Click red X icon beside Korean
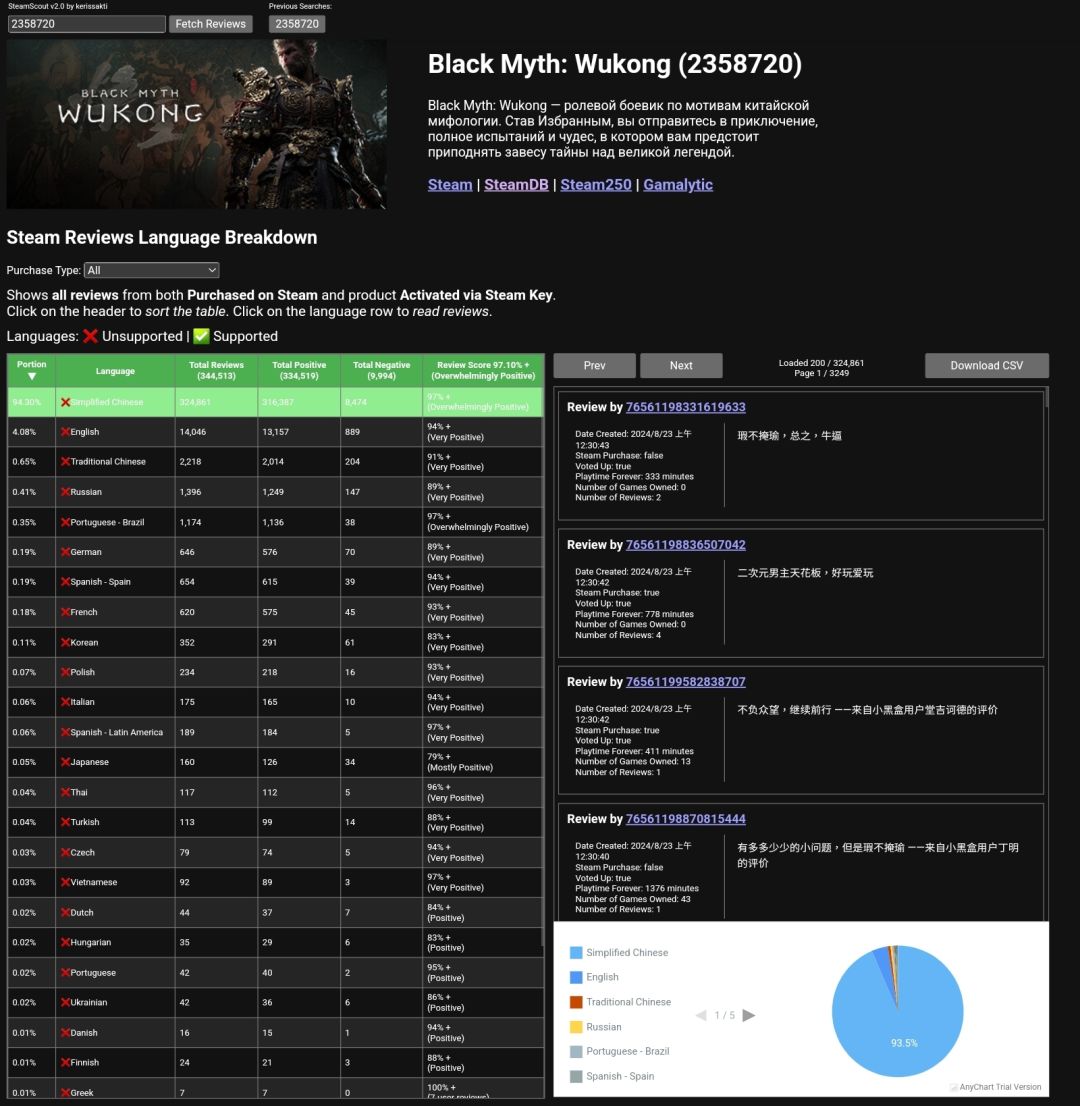Image resolution: width=1080 pixels, height=1106 pixels. click(x=65, y=642)
